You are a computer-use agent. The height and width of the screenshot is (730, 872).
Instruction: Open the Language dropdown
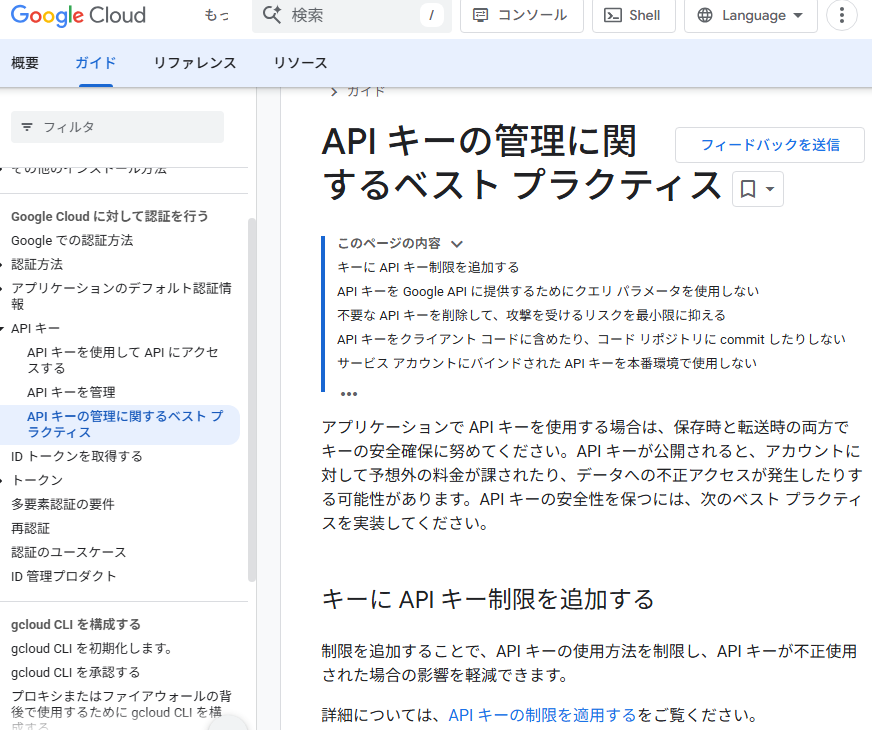click(750, 16)
